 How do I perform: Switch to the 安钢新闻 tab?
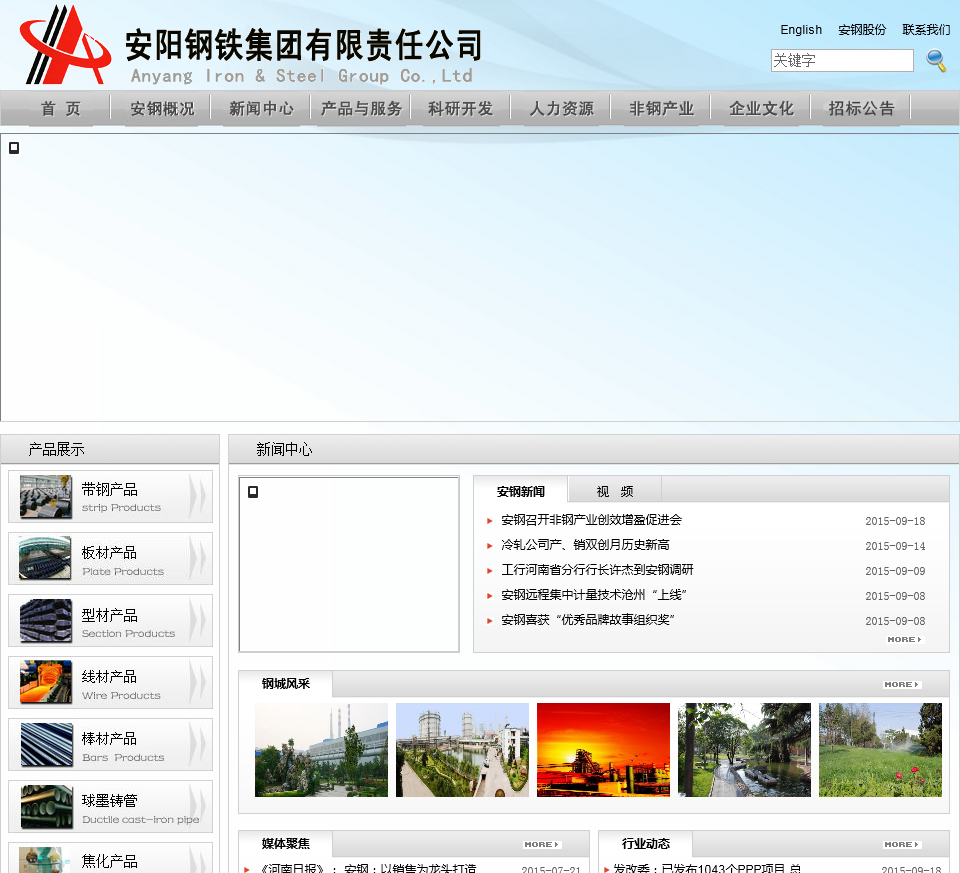click(520, 491)
